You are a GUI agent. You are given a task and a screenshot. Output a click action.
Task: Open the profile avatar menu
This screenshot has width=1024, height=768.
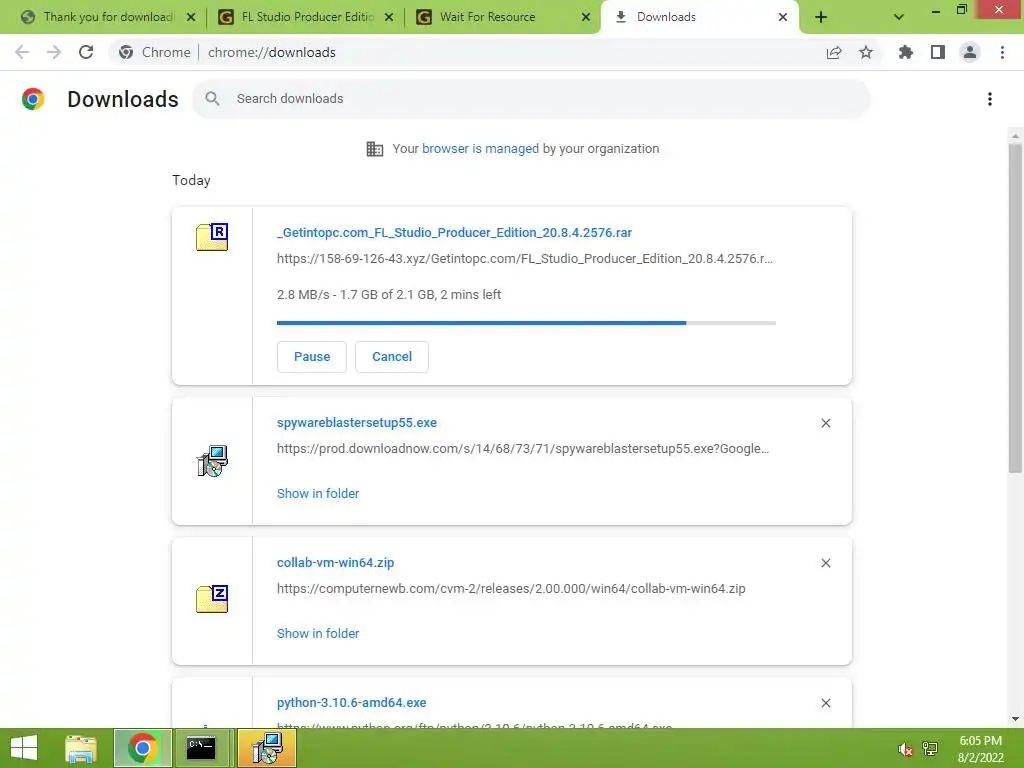[970, 52]
